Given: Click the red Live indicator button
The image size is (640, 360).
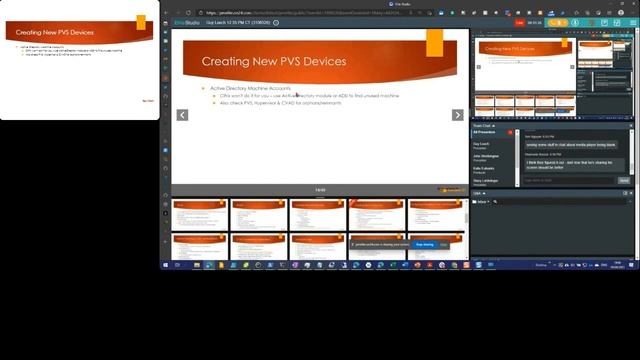Looking at the screenshot, I should pos(519,23).
